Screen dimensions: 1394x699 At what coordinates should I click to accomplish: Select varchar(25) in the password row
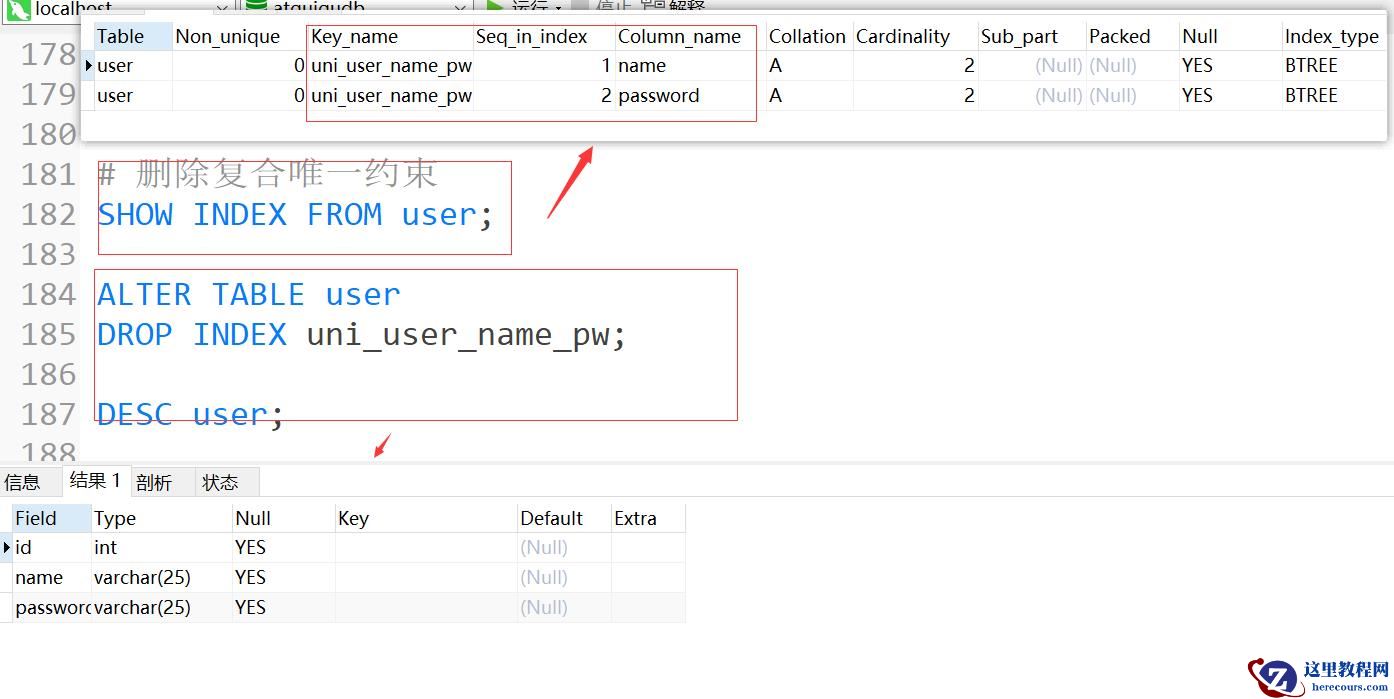click(x=161, y=607)
